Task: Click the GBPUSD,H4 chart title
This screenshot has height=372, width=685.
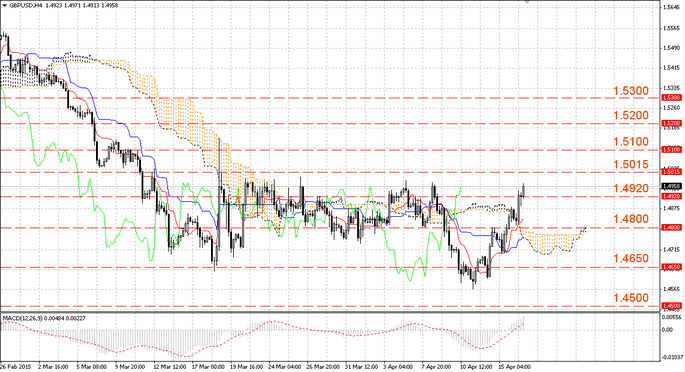Action: [x=25, y=6]
